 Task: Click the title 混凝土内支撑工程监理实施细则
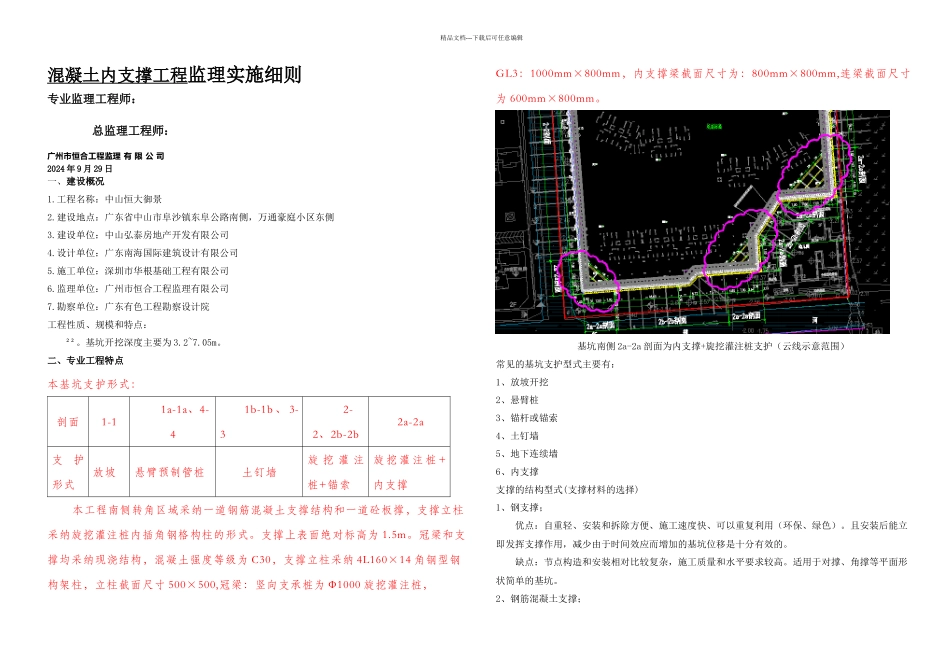[174, 75]
